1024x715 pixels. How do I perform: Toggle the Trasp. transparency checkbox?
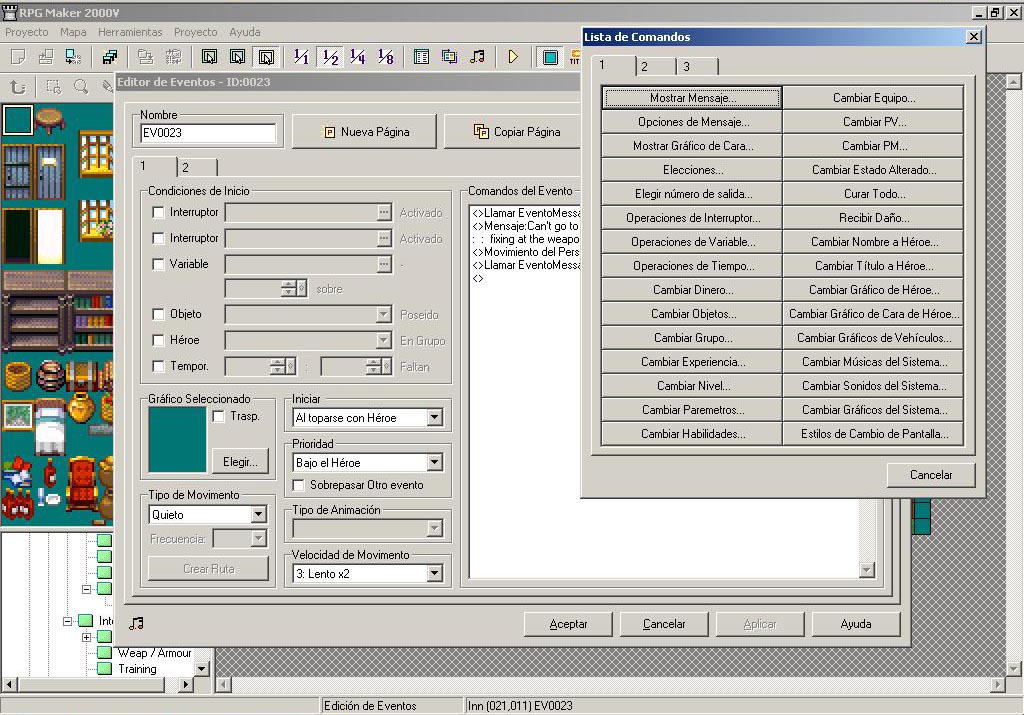pyautogui.click(x=219, y=416)
